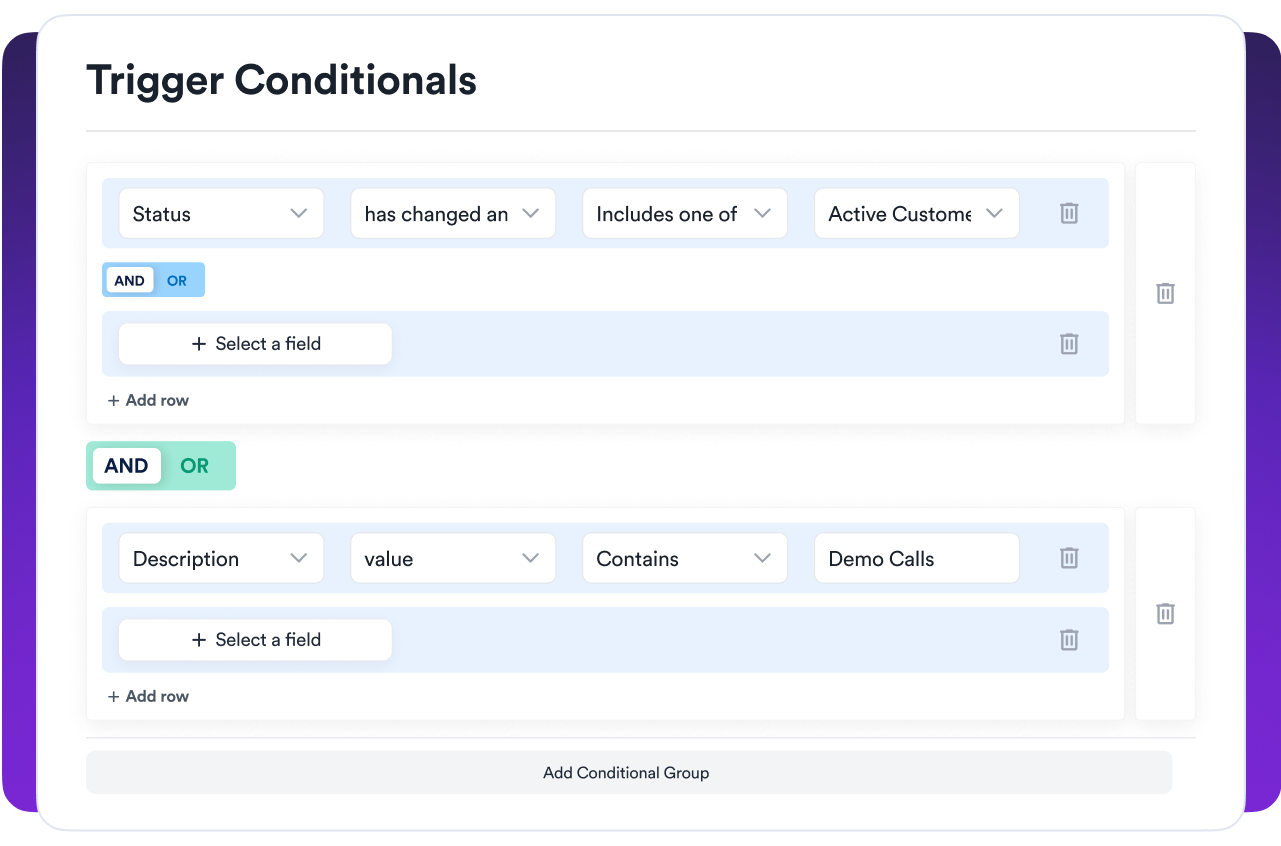Screen dimensions: 1281x846
Task: Click the Add Conditional Group button
Action: 628,773
